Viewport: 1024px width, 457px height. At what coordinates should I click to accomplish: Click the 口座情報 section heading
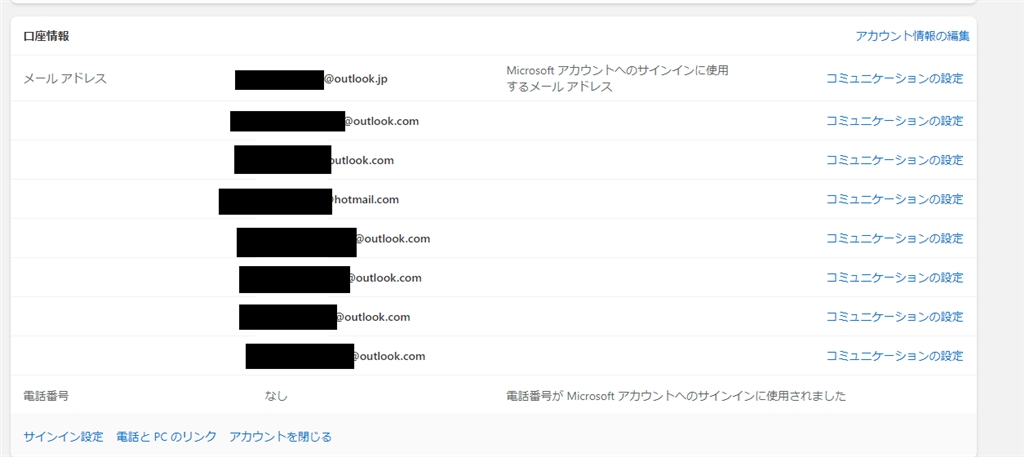point(46,36)
